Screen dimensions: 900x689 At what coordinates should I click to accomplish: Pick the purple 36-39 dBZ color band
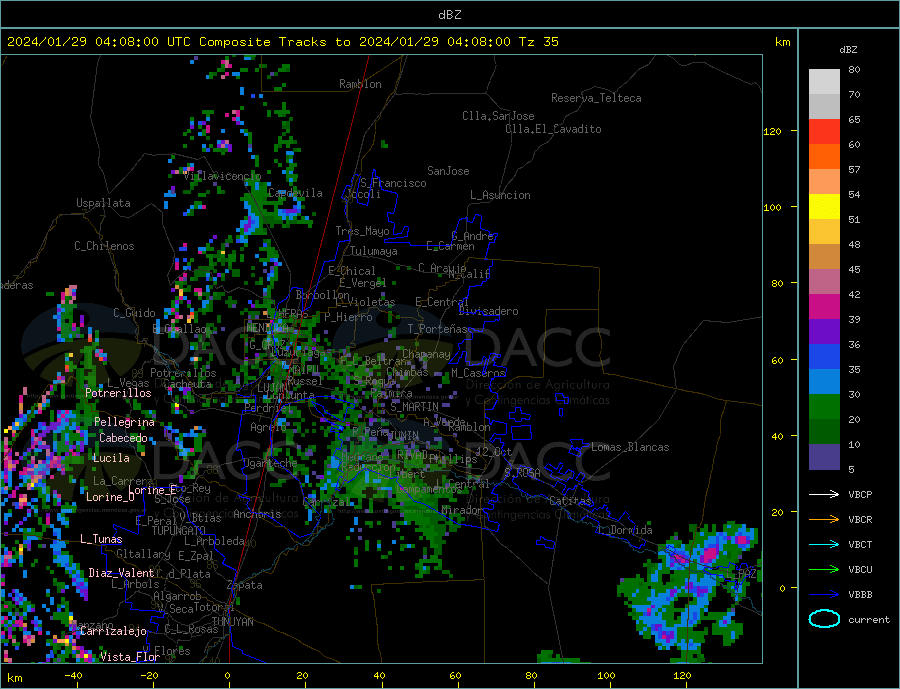coord(824,332)
